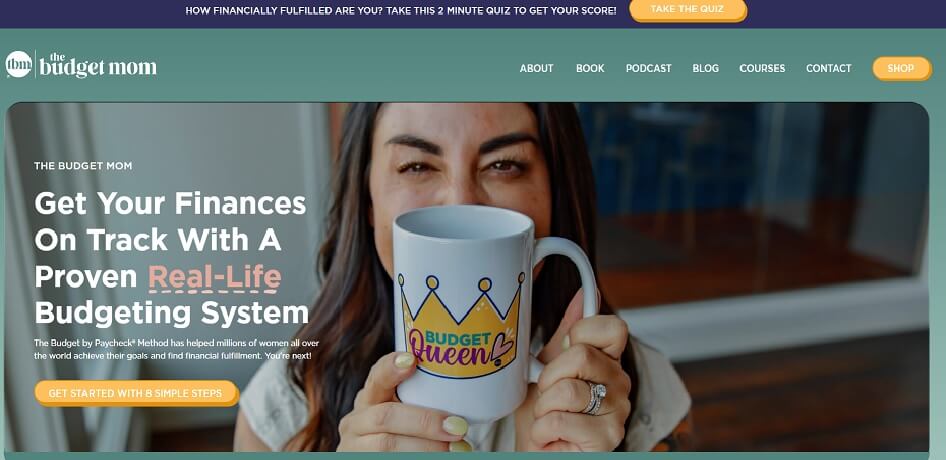The height and width of the screenshot is (460, 946).
Task: Click the yellow SHOP button
Action: (901, 69)
